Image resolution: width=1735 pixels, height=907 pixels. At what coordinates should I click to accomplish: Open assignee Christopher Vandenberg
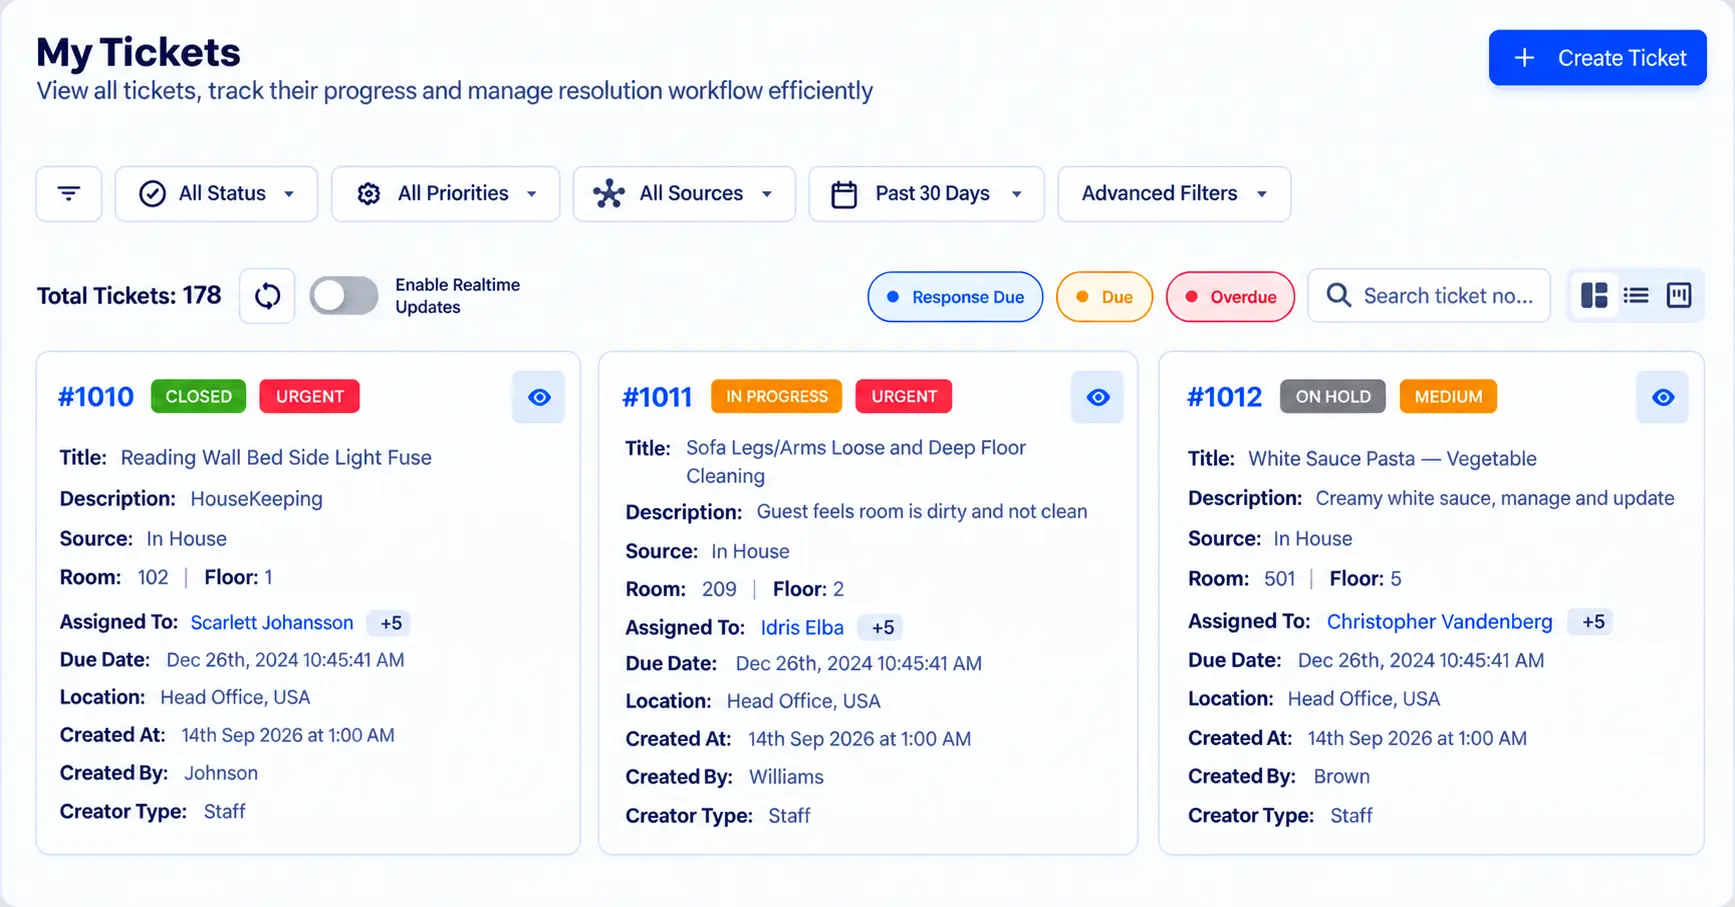click(1439, 621)
